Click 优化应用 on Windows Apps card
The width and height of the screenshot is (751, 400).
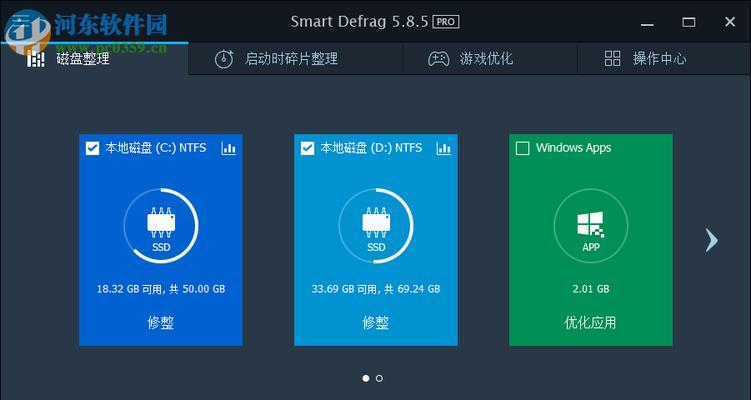coord(591,323)
